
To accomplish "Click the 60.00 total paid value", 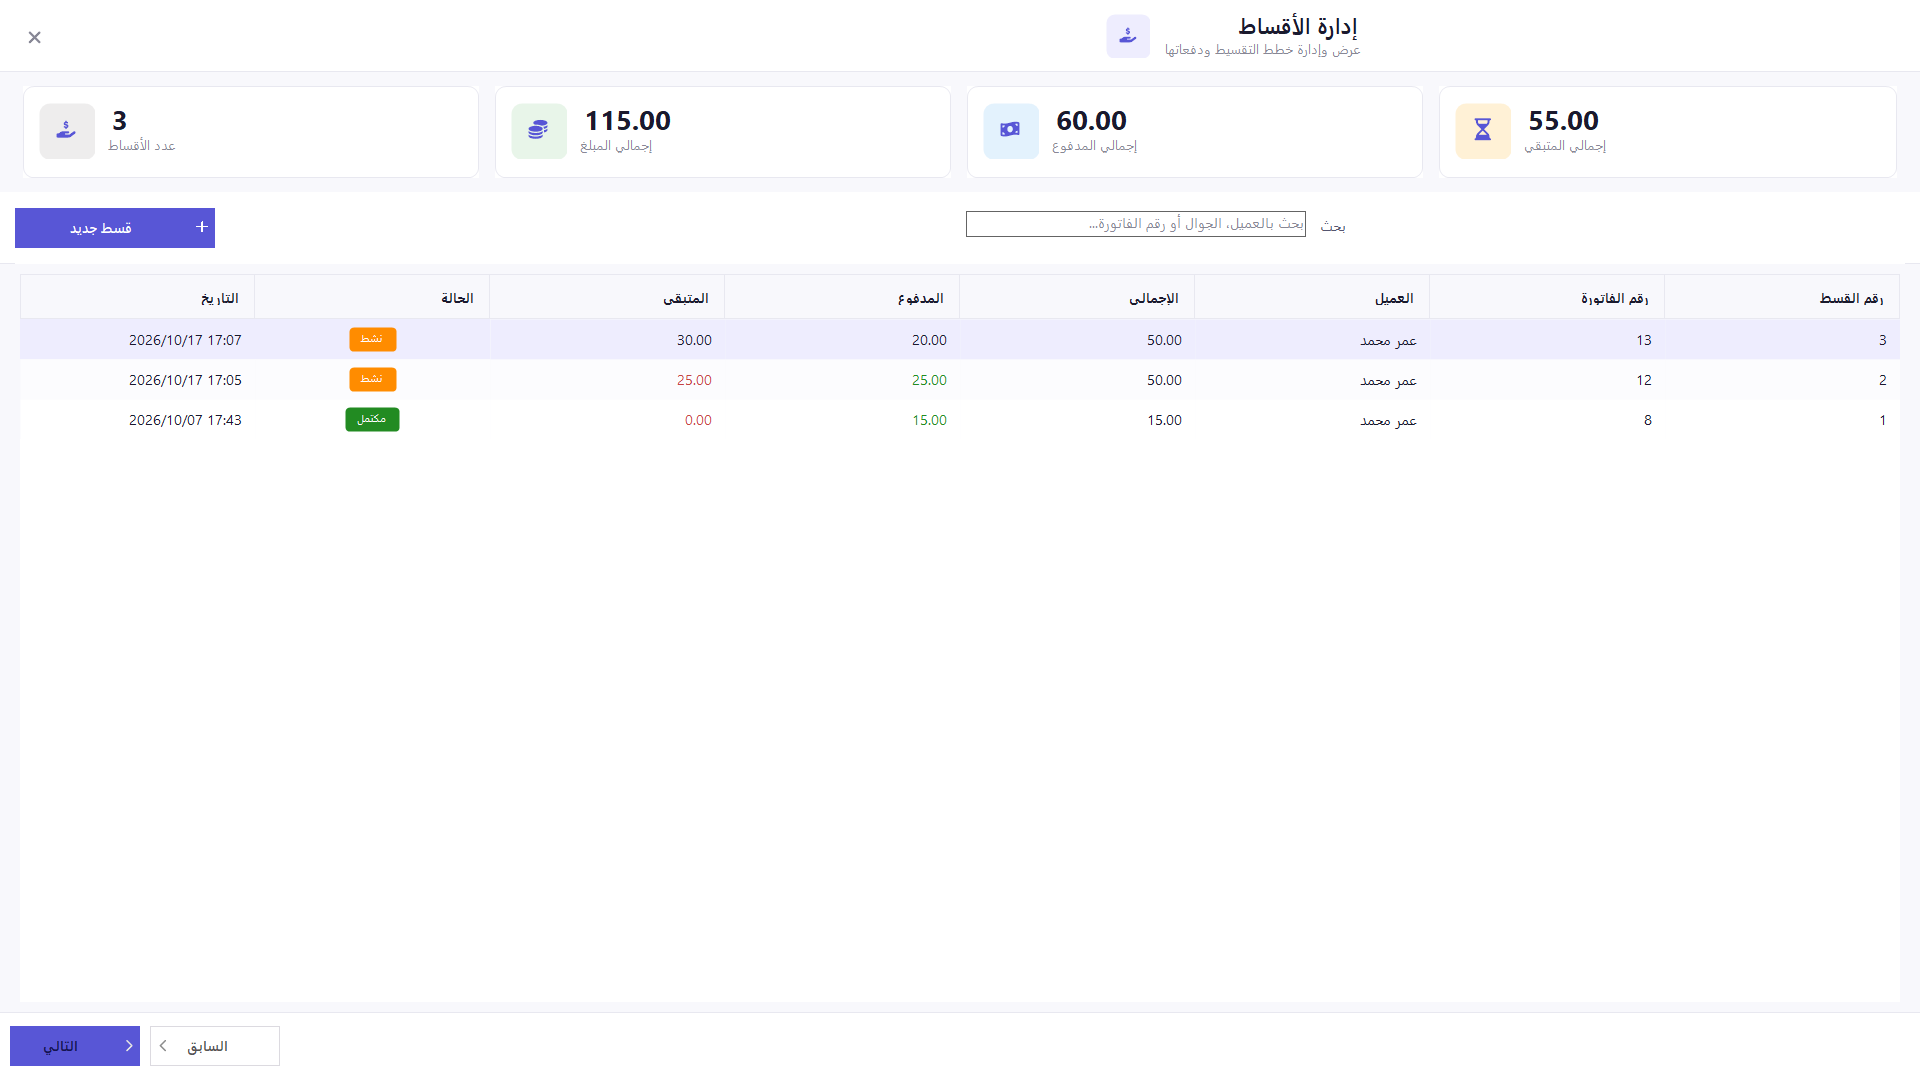I will [1091, 121].
